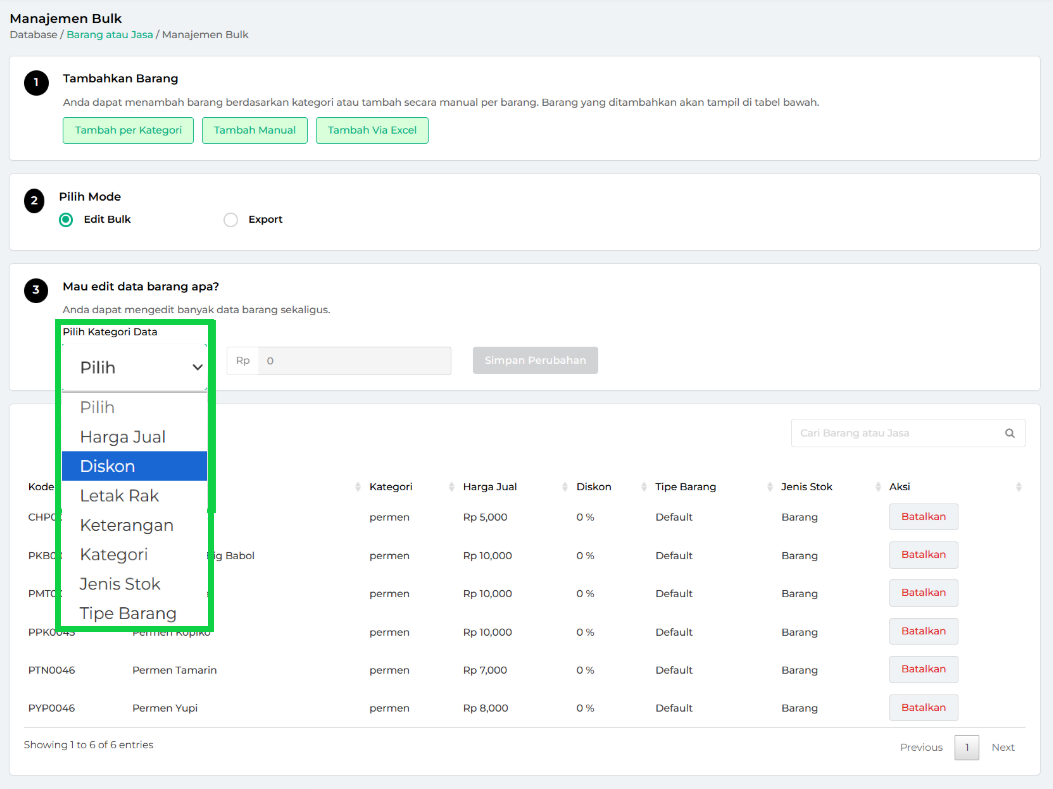This screenshot has height=789, width=1053.
Task: Choose Diskon from the dropdown list
Action: pyautogui.click(x=134, y=466)
